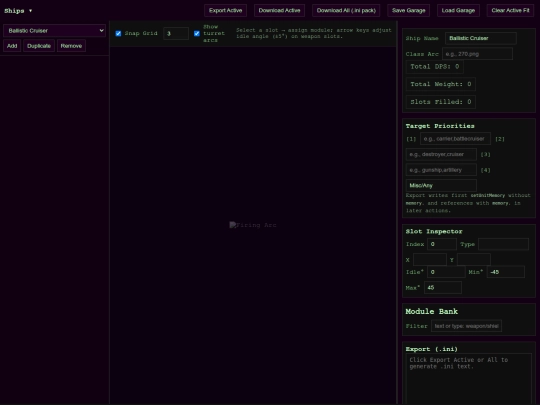Click the Module Bank heading
Screen dimensions: 540x405
click(432, 311)
